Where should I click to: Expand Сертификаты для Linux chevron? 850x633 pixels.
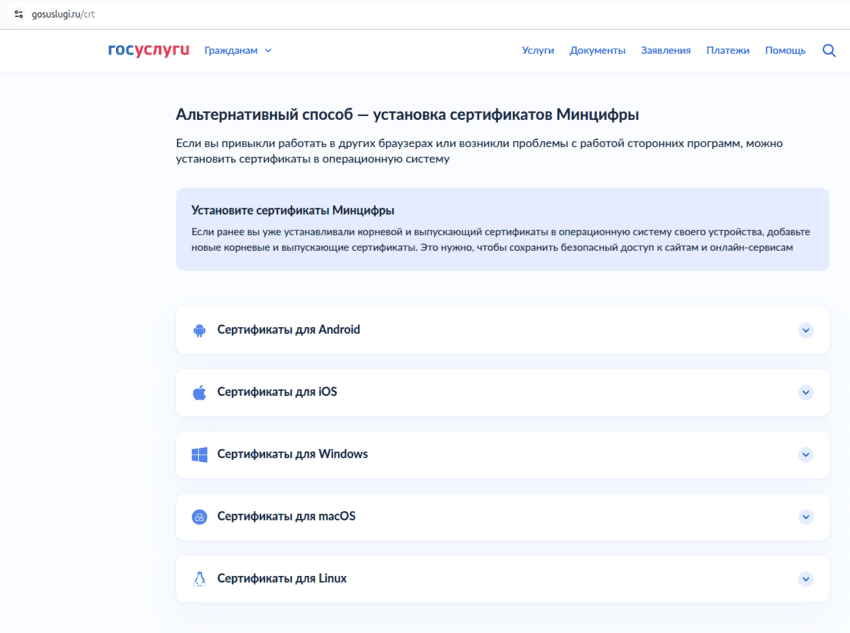(x=806, y=579)
